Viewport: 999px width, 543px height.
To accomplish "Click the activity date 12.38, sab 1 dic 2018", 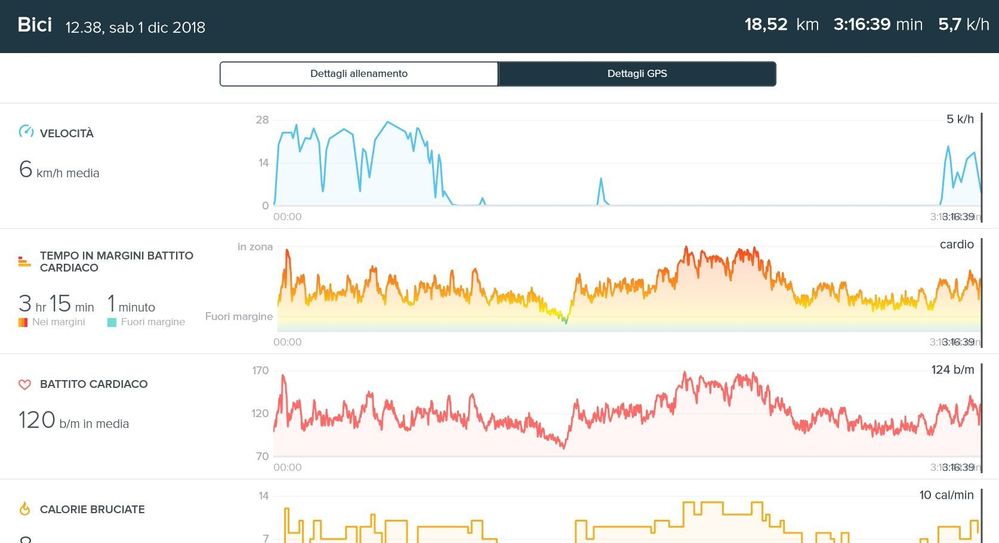I will coord(135,27).
